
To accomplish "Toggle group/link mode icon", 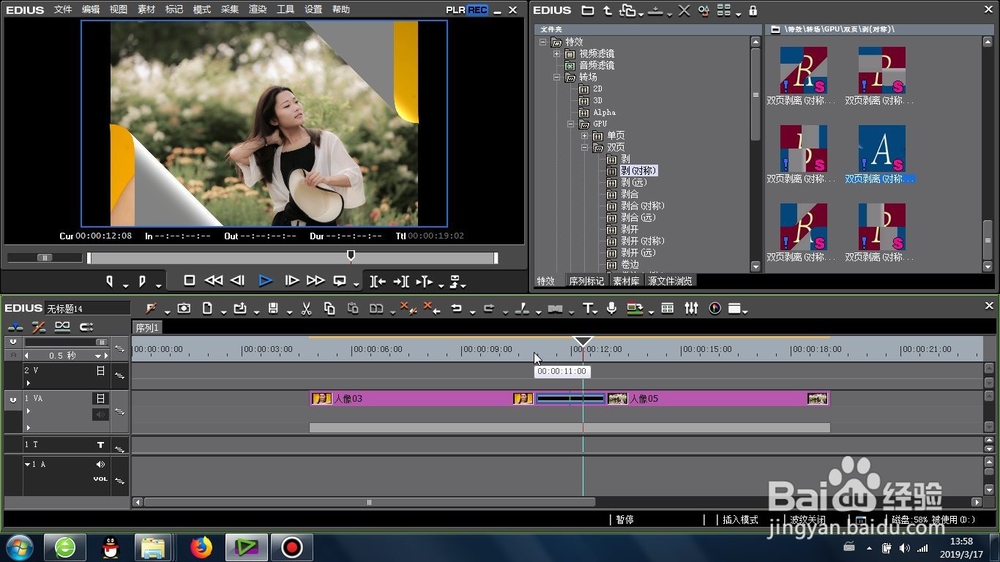I will (x=62, y=327).
